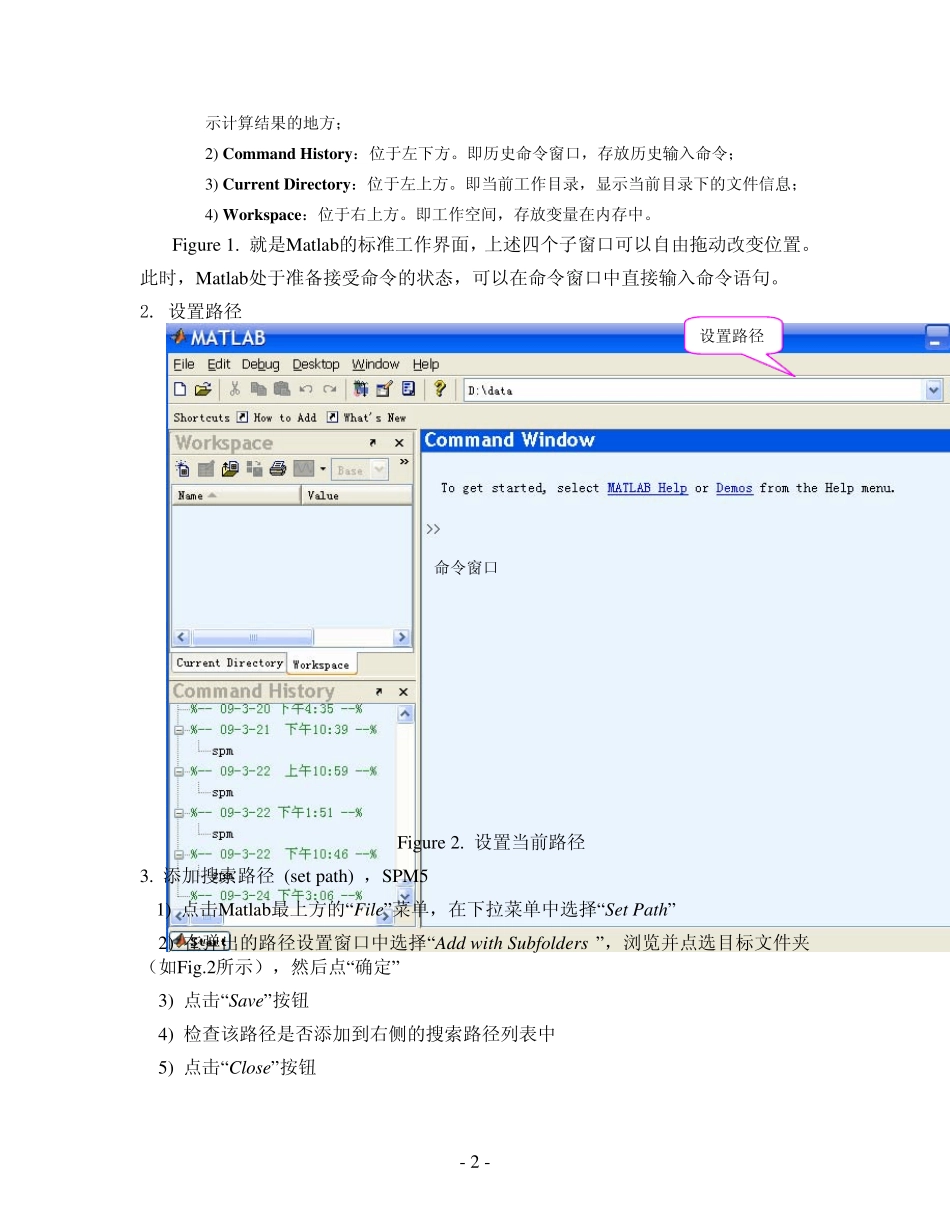Select the 09-3-21 下午10:39 timestamp line
The image size is (950, 1230).
click(283, 730)
